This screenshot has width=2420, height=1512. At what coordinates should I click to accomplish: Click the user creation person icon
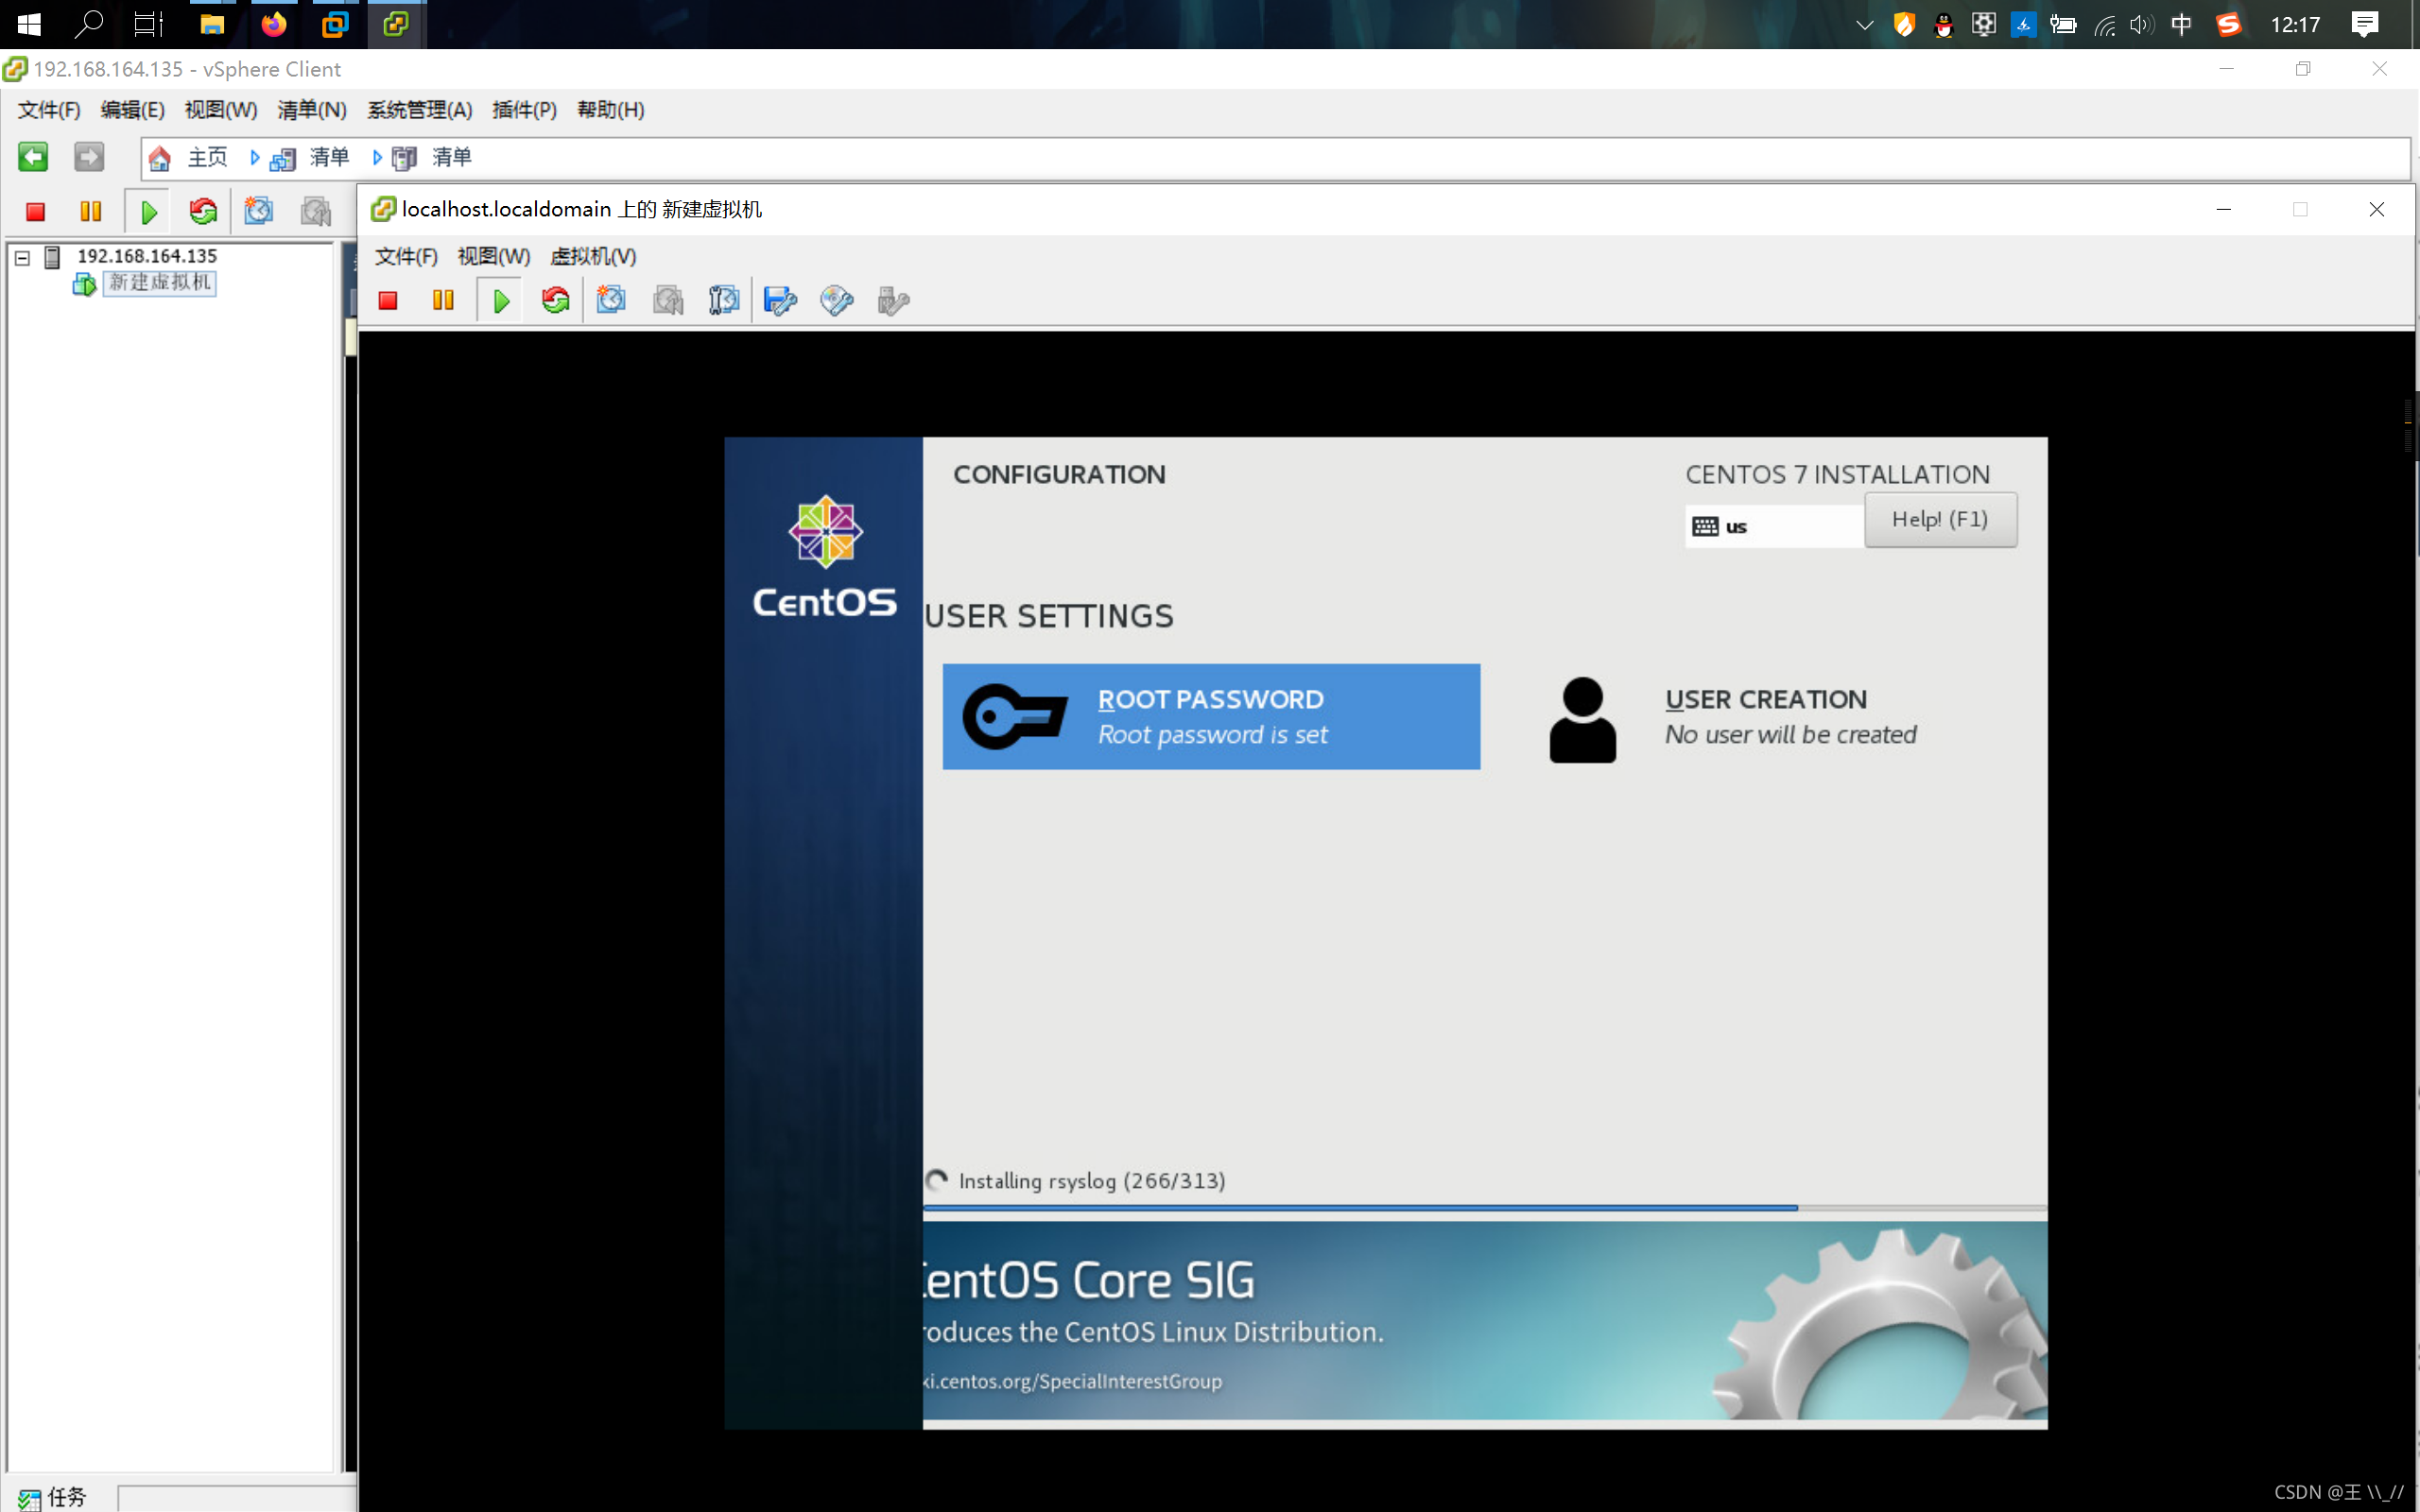pos(1582,720)
